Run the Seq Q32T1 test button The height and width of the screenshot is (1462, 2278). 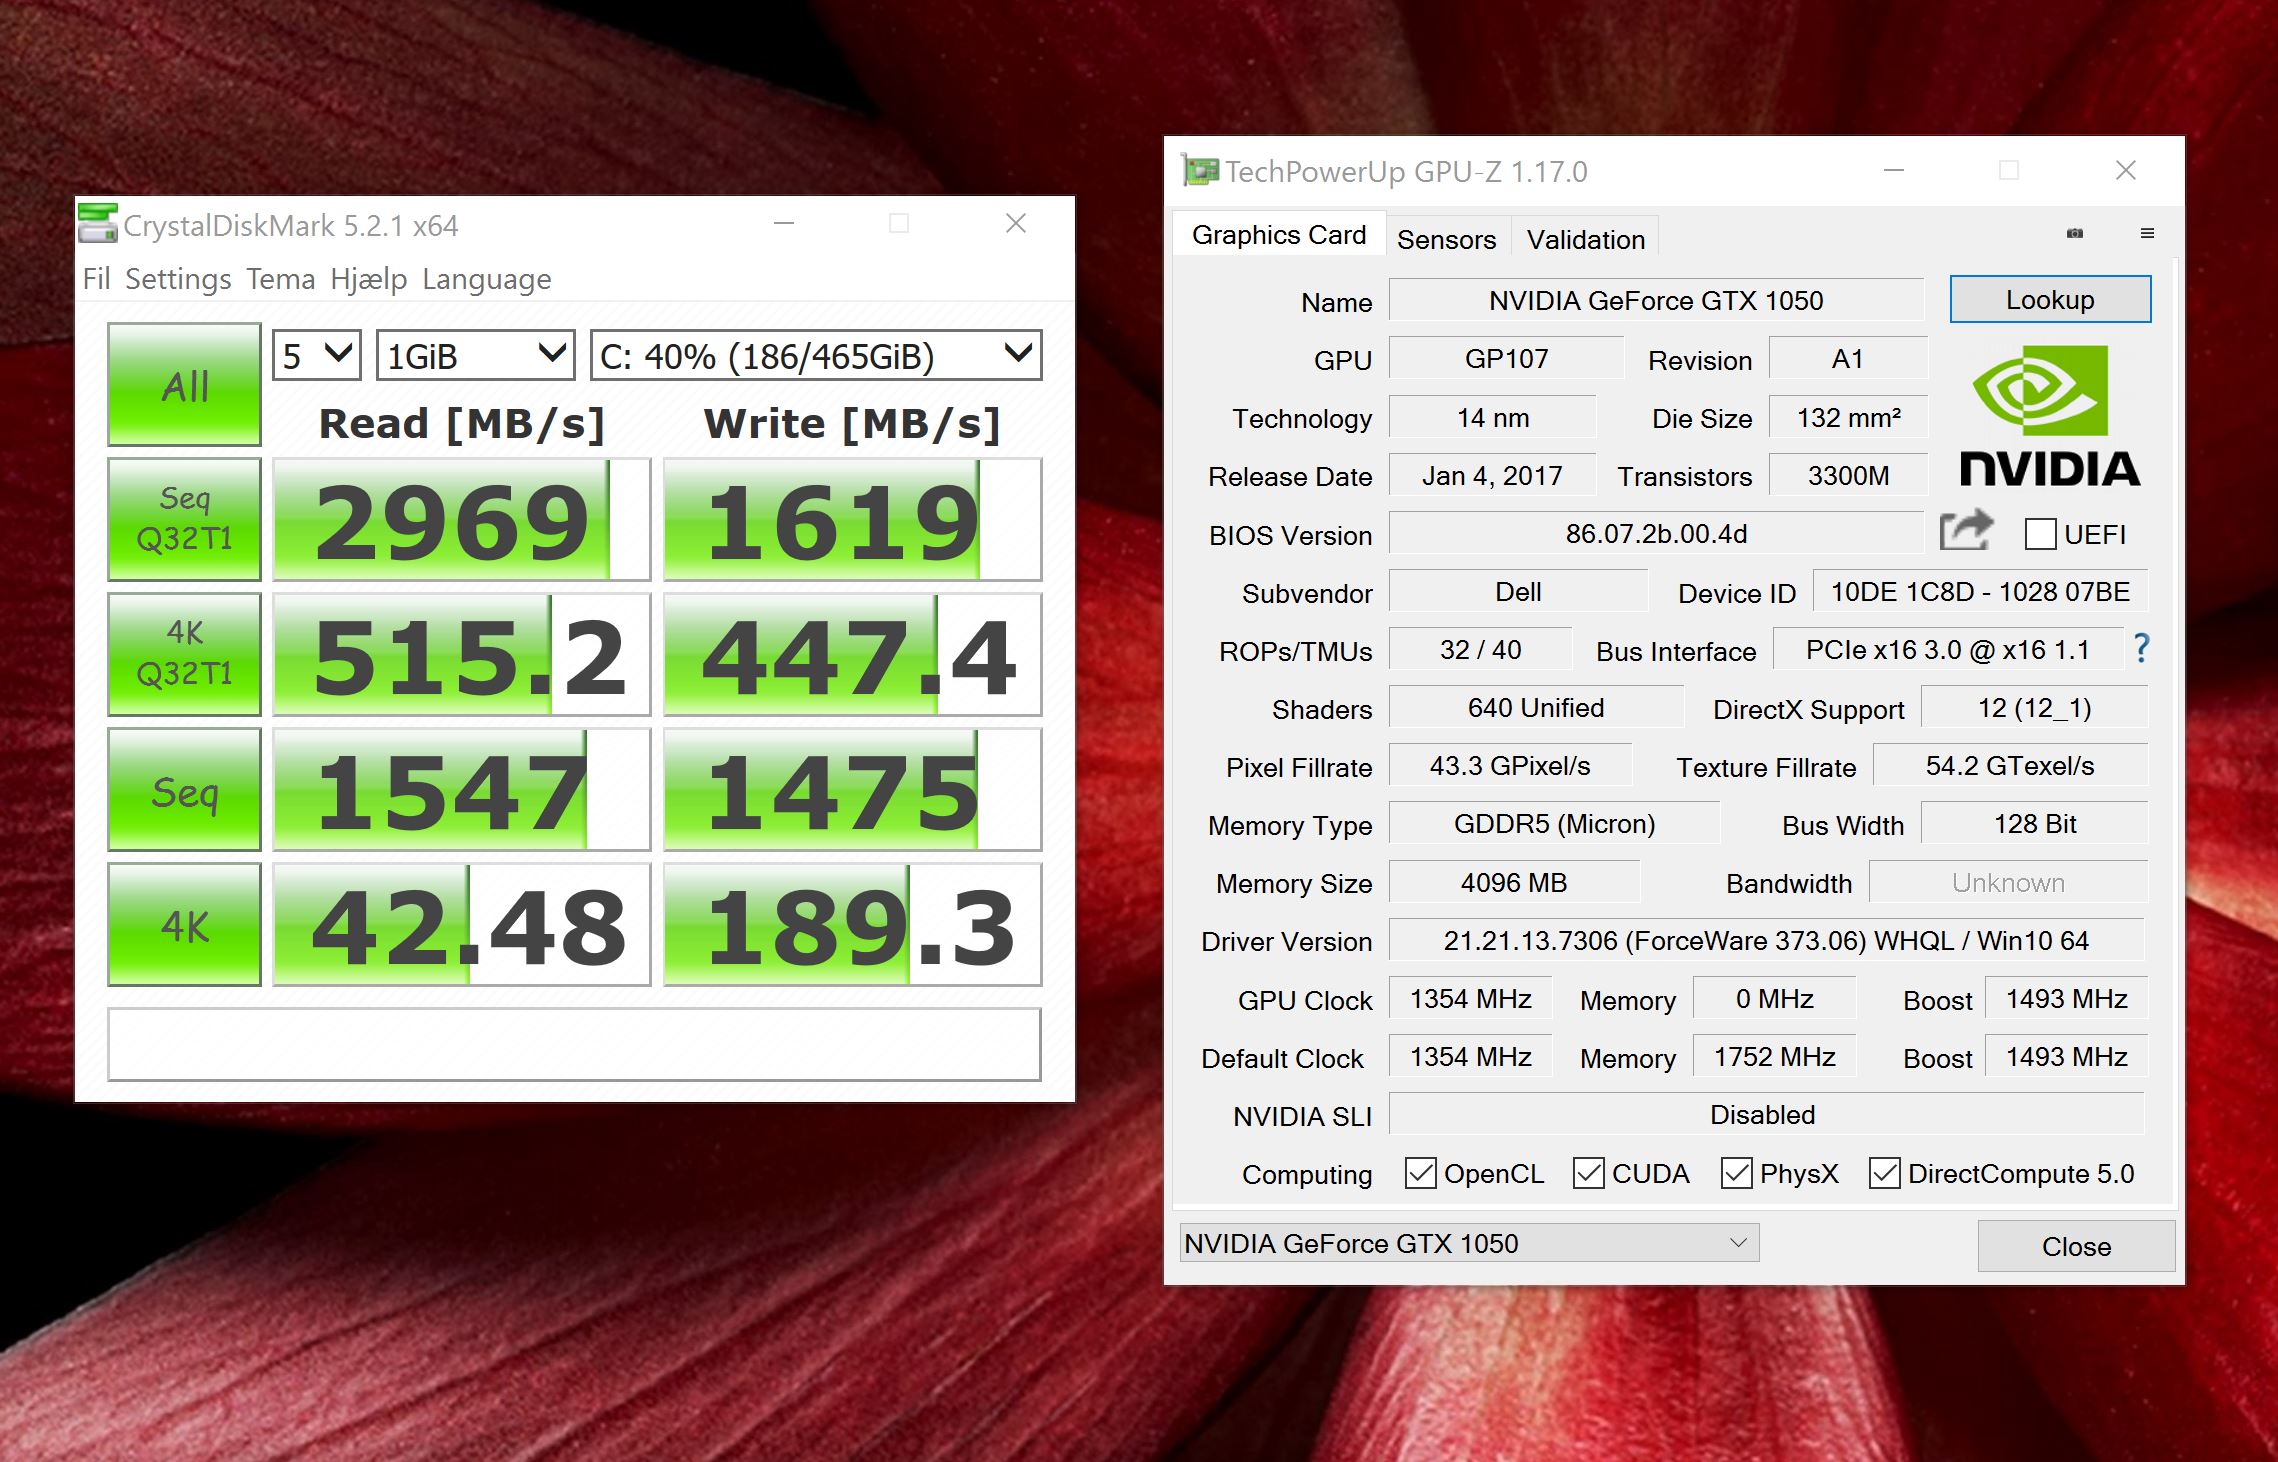(x=184, y=519)
